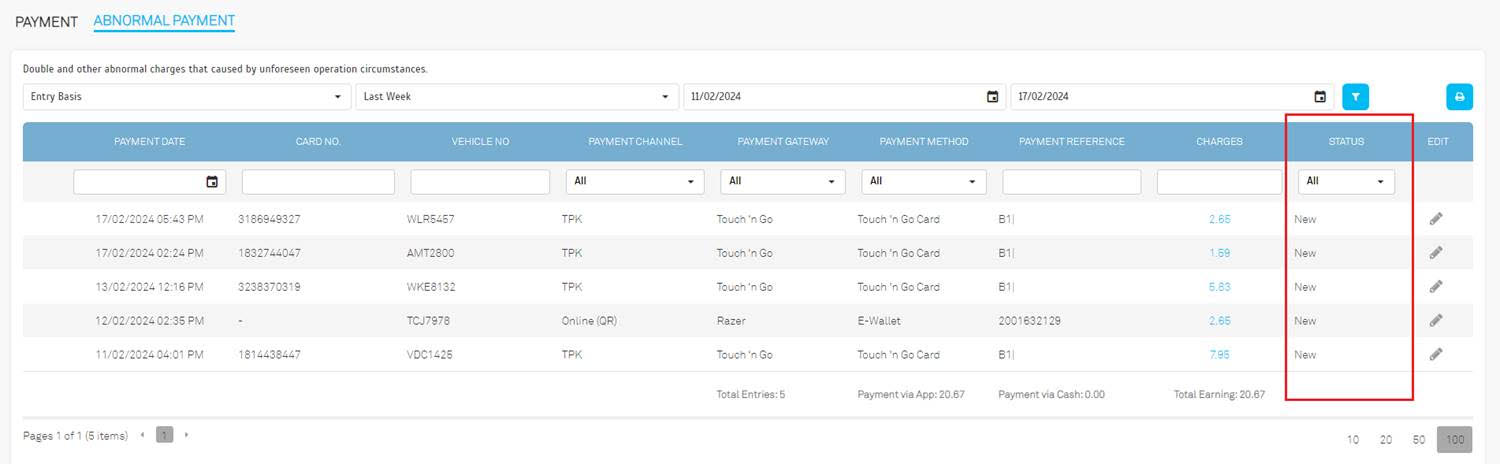Viewport: 1500px width, 464px height.
Task: Click pencil icon for vehicle VDC1425
Action: (1436, 354)
